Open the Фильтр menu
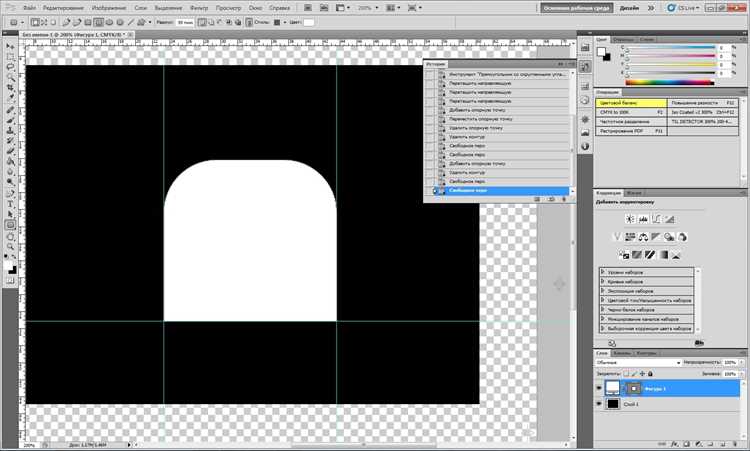The height and width of the screenshot is (451, 750). [x=199, y=8]
